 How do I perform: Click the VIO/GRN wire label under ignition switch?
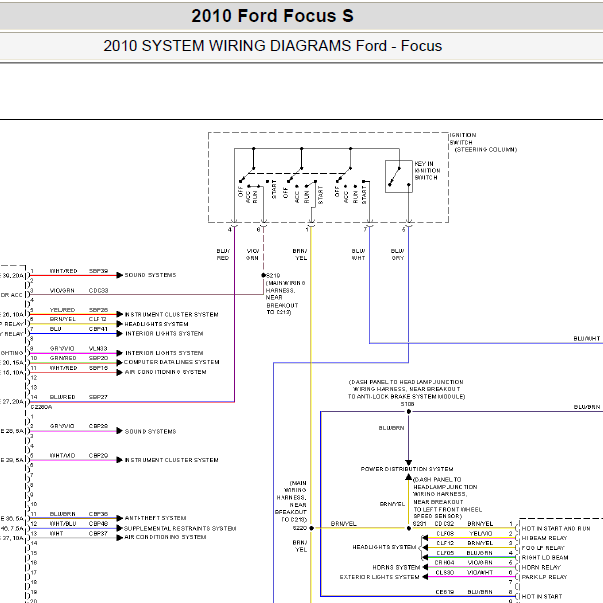[x=252, y=254]
